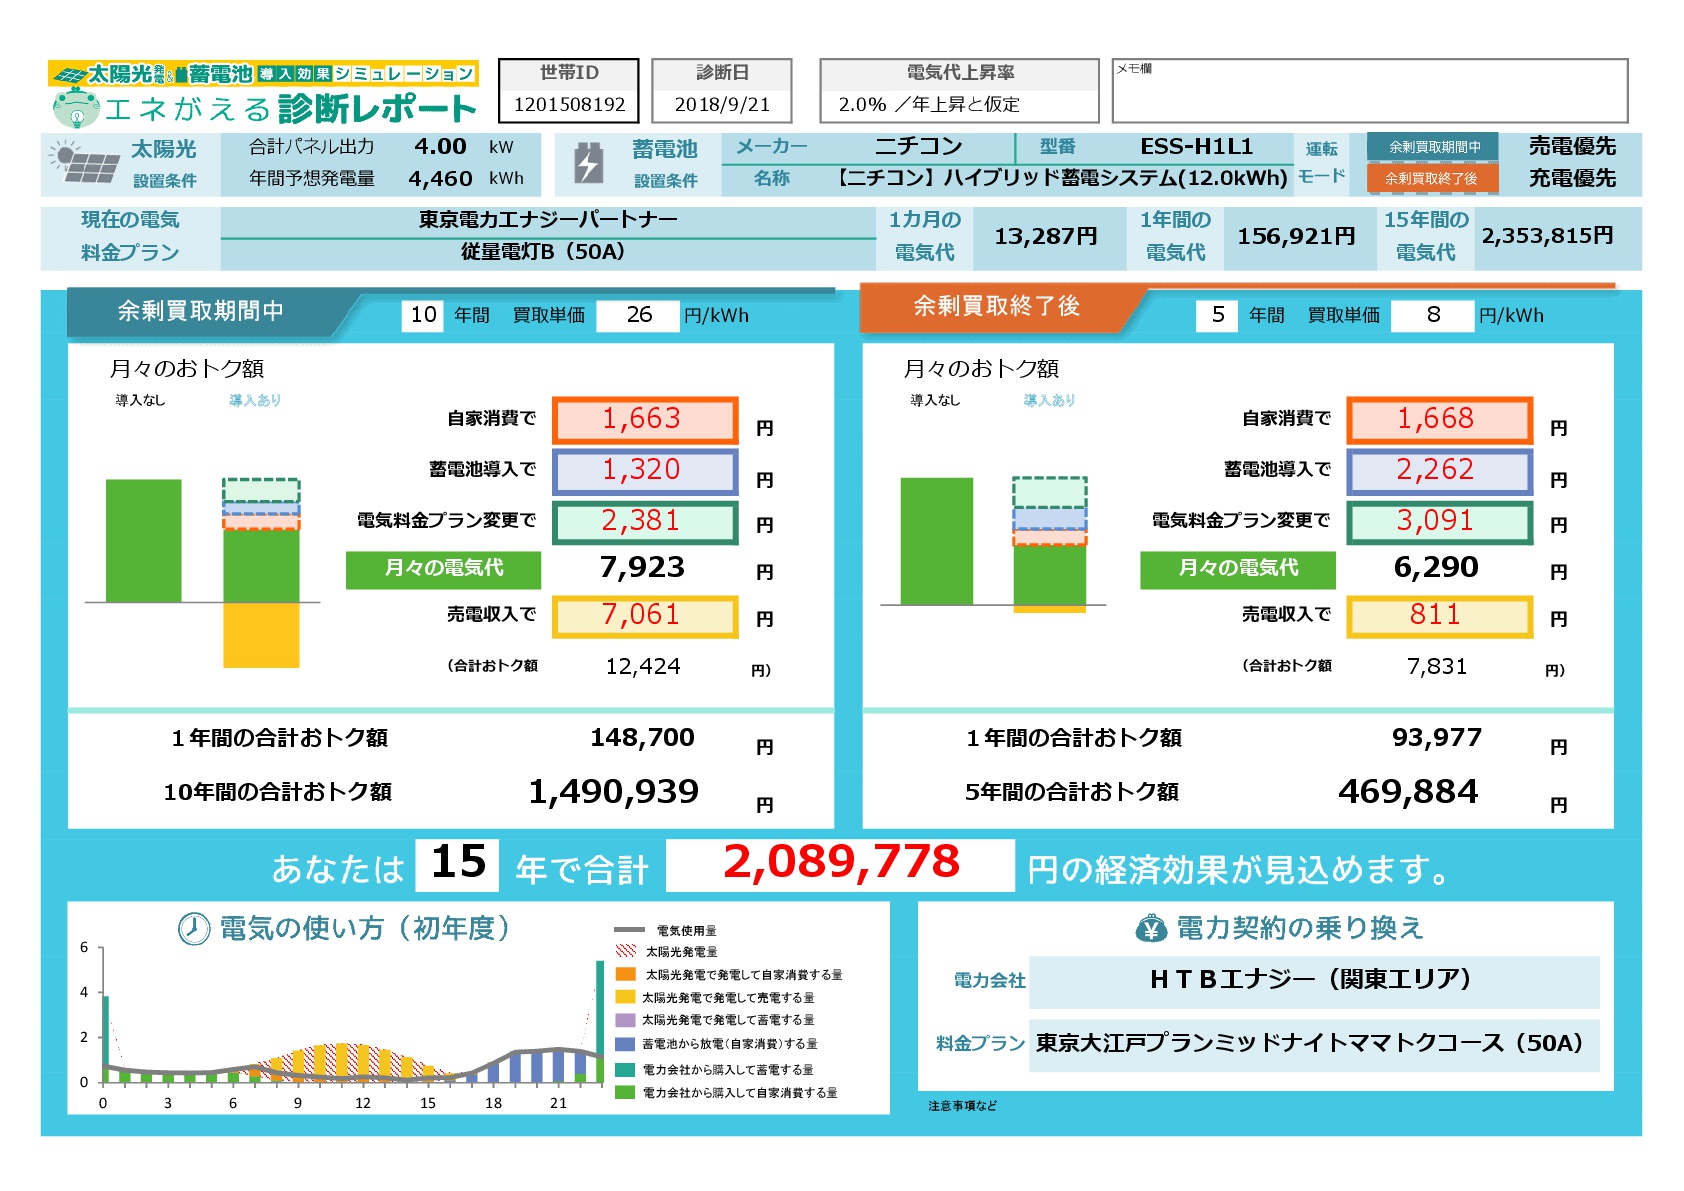Click 1年間の合計おトク額 148,700
1684x1191 pixels.
tap(642, 738)
